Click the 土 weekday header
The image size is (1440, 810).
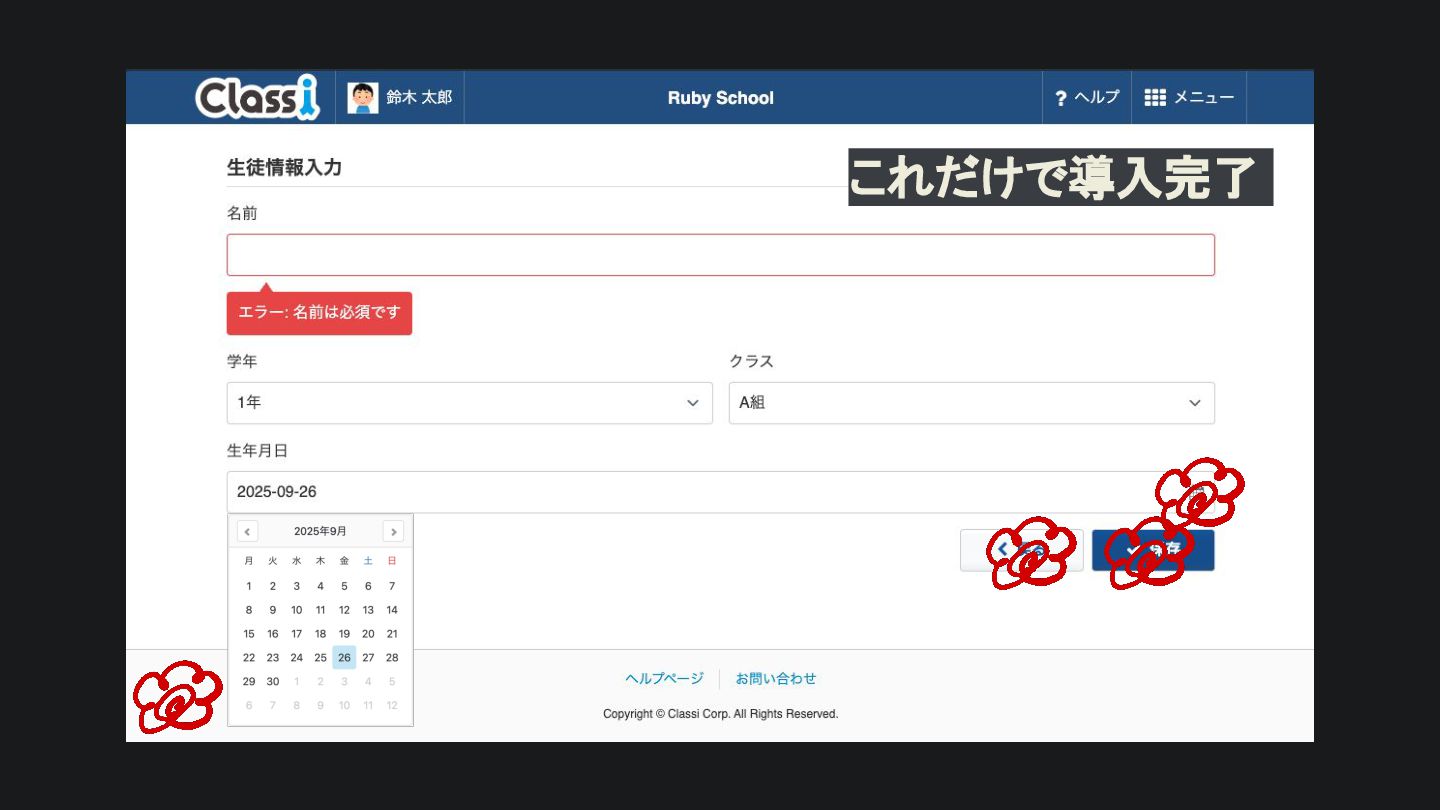point(368,561)
